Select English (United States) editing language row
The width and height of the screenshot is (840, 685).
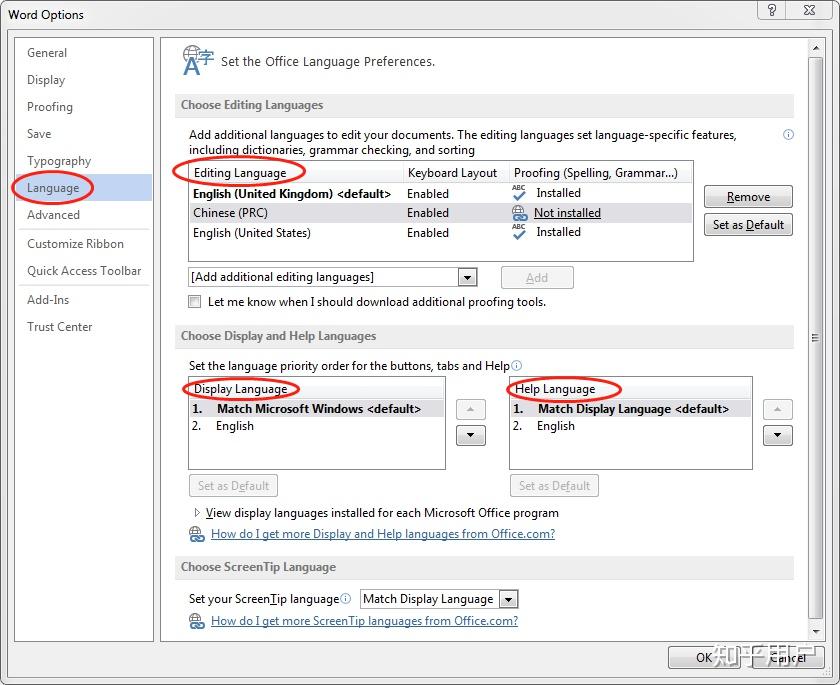440,232
